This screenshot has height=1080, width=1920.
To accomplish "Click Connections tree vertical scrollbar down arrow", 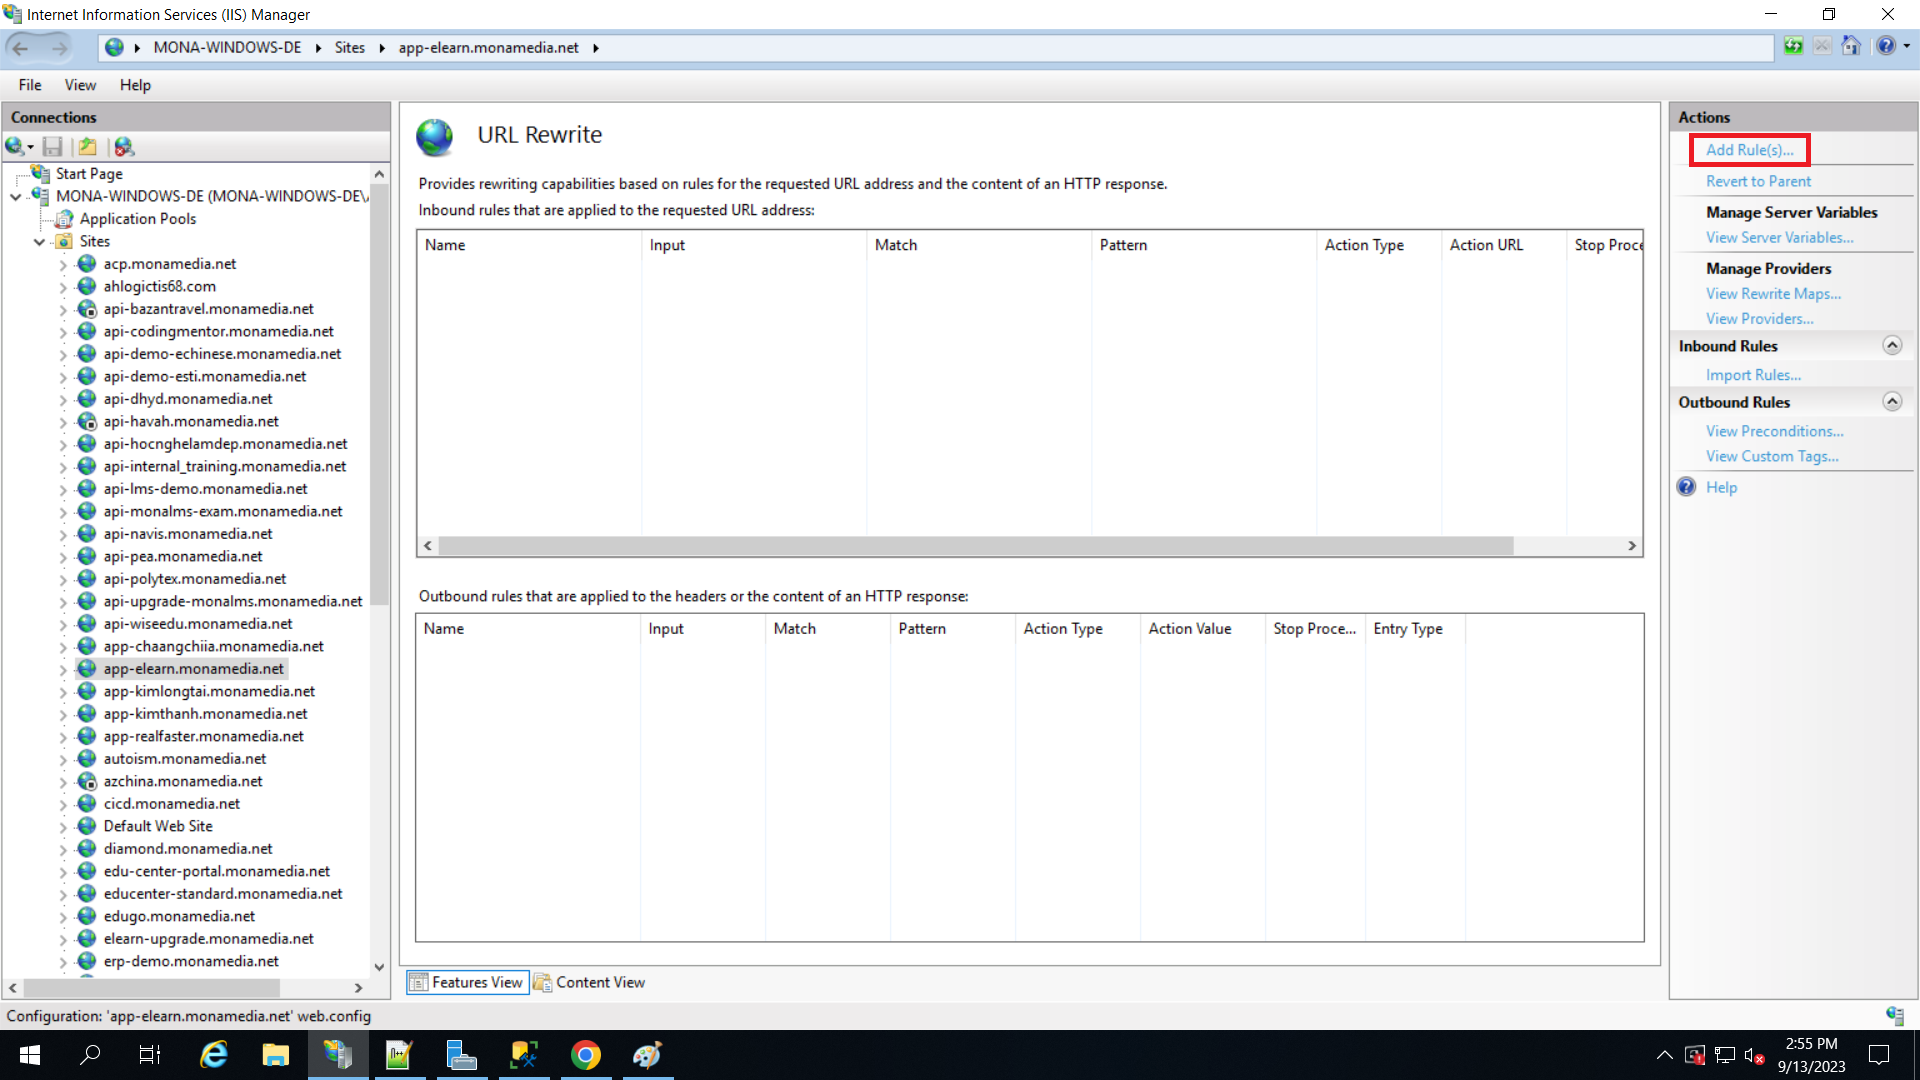I will (x=379, y=967).
